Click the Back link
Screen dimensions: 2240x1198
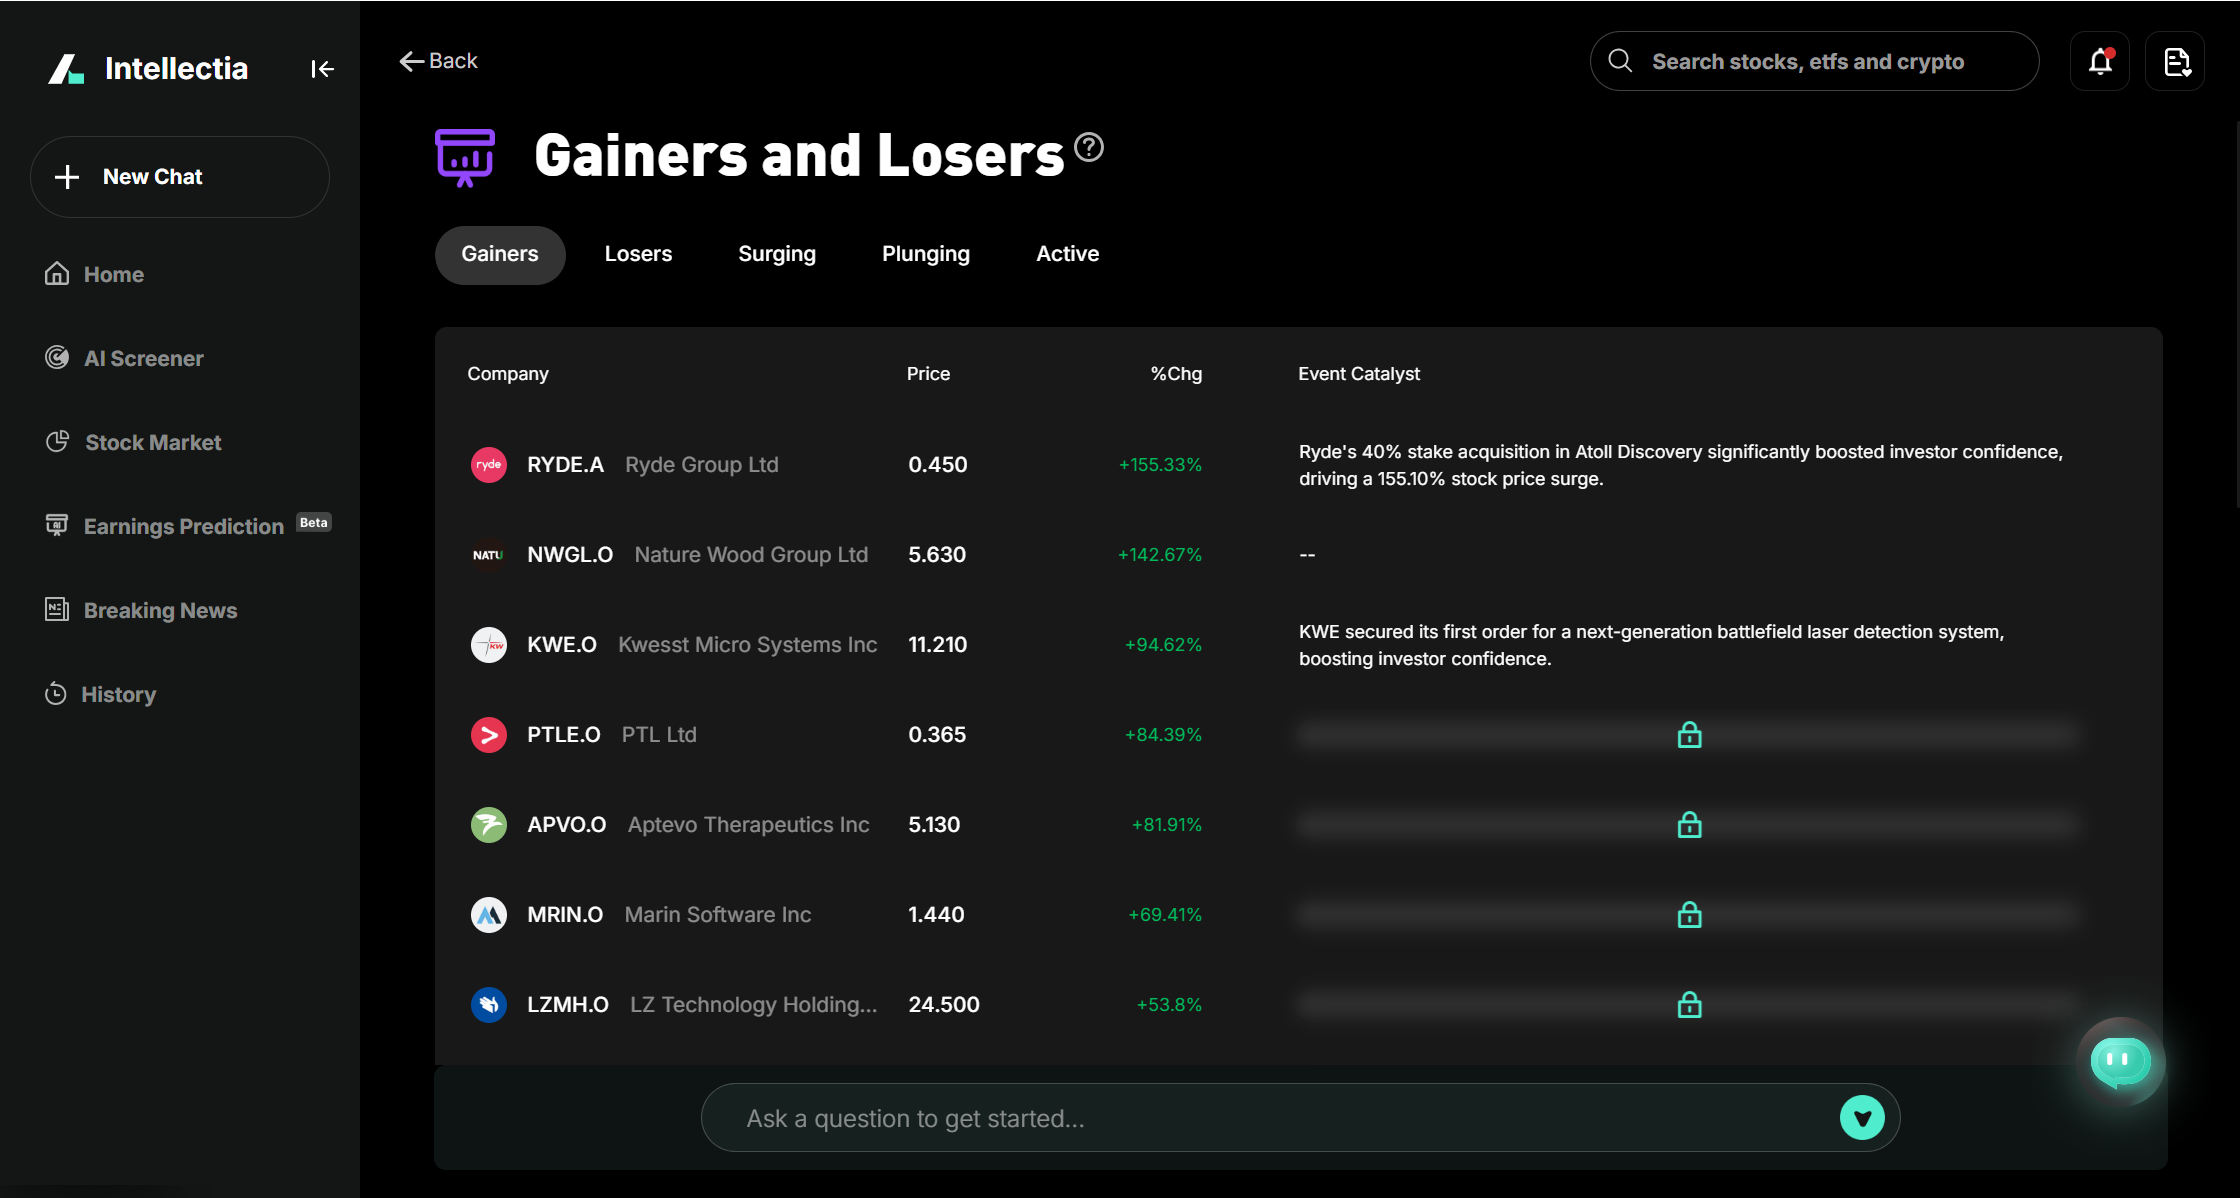[438, 60]
